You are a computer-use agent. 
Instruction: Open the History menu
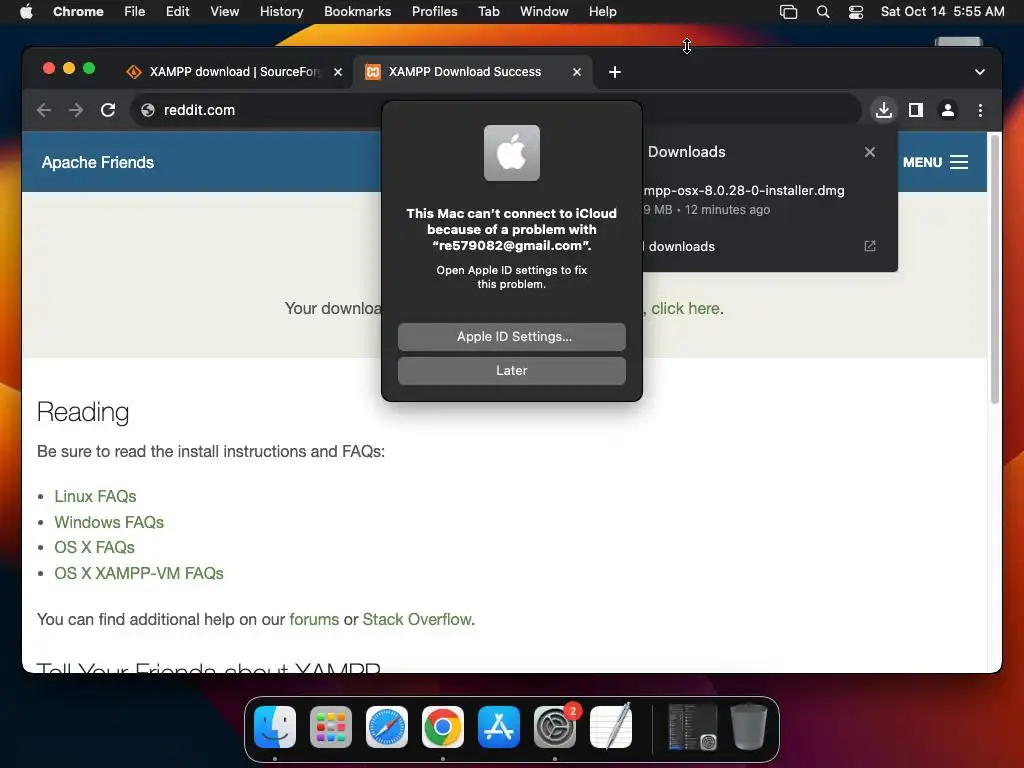pos(281,11)
